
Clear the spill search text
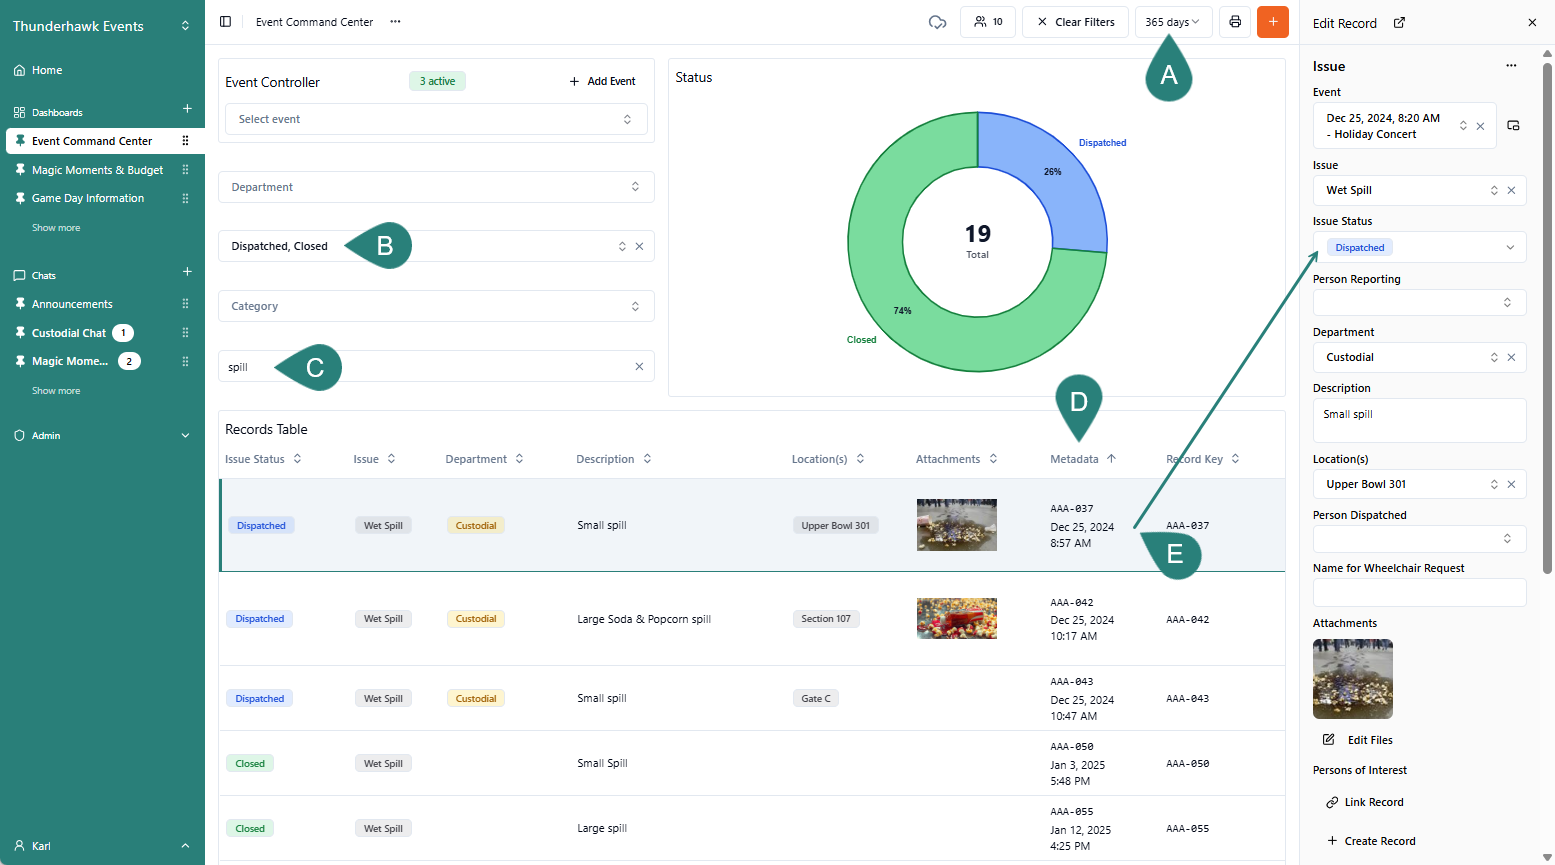(x=639, y=367)
